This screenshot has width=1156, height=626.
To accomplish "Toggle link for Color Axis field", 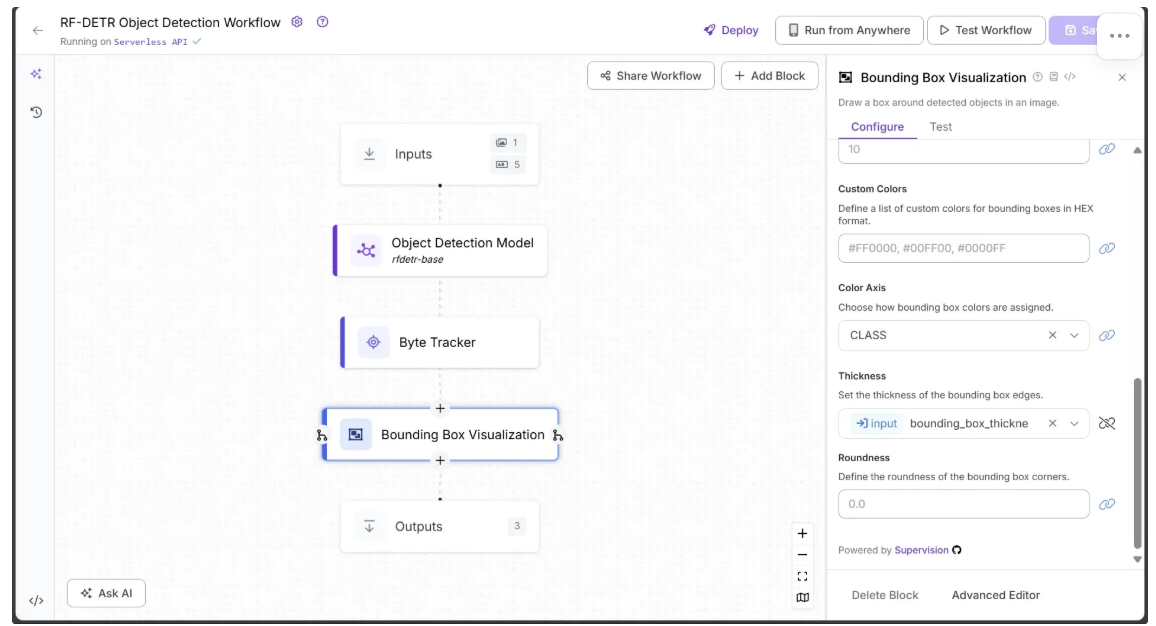I will 1107,335.
